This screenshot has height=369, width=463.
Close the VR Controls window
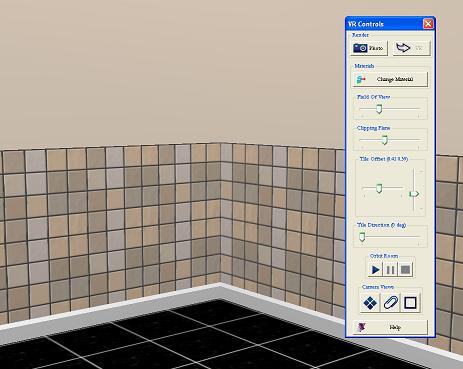pyautogui.click(x=428, y=24)
